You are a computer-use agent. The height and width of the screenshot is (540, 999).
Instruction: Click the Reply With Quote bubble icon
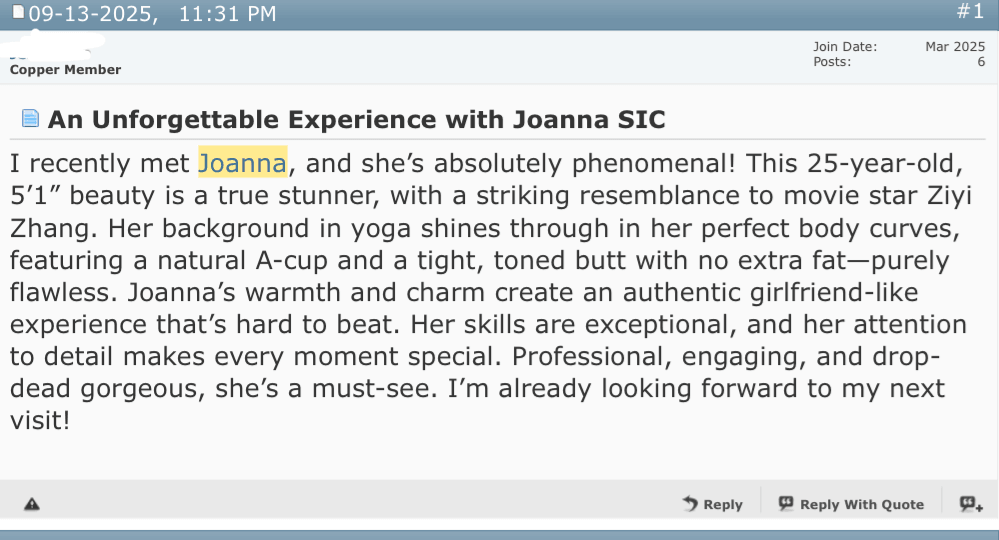point(786,504)
